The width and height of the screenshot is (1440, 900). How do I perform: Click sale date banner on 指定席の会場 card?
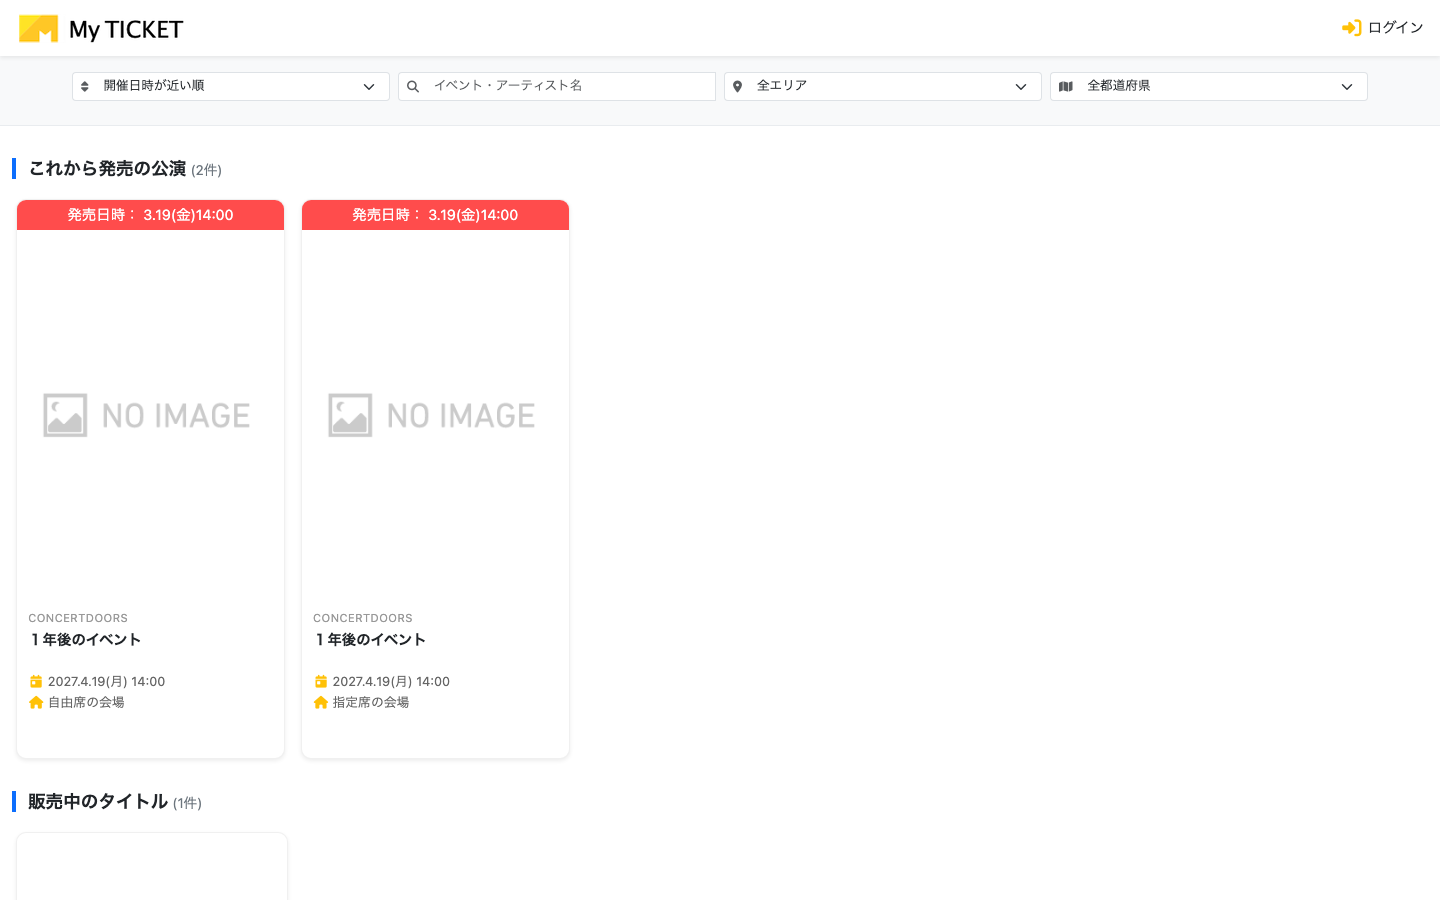(435, 215)
